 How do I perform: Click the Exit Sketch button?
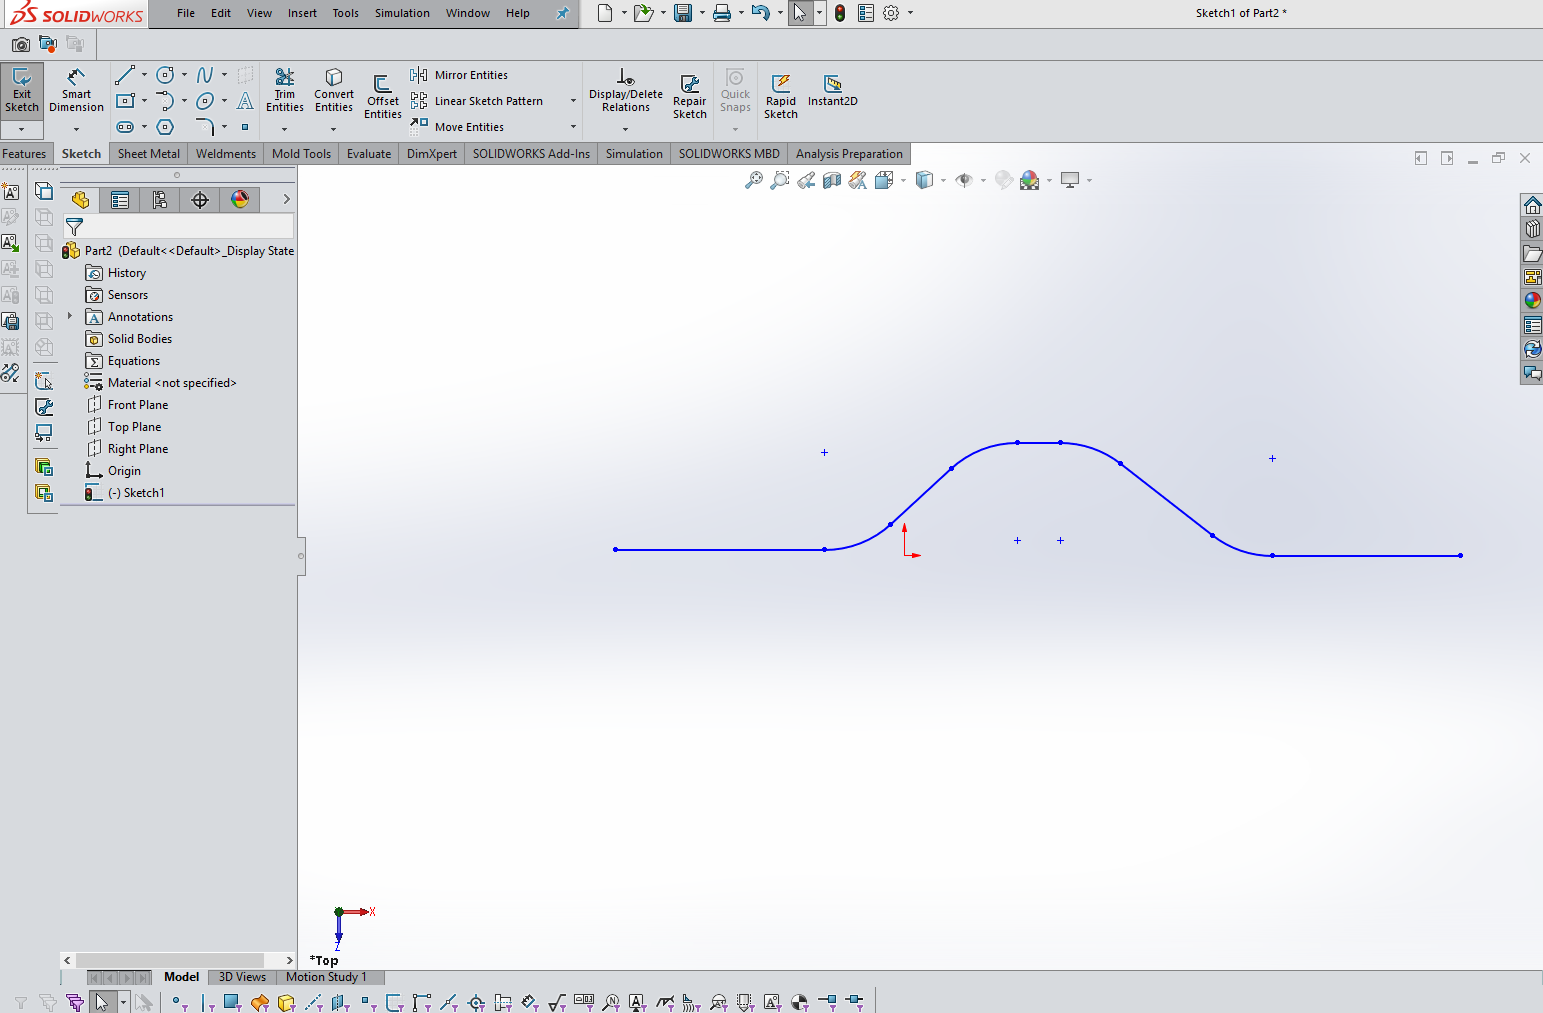22,90
